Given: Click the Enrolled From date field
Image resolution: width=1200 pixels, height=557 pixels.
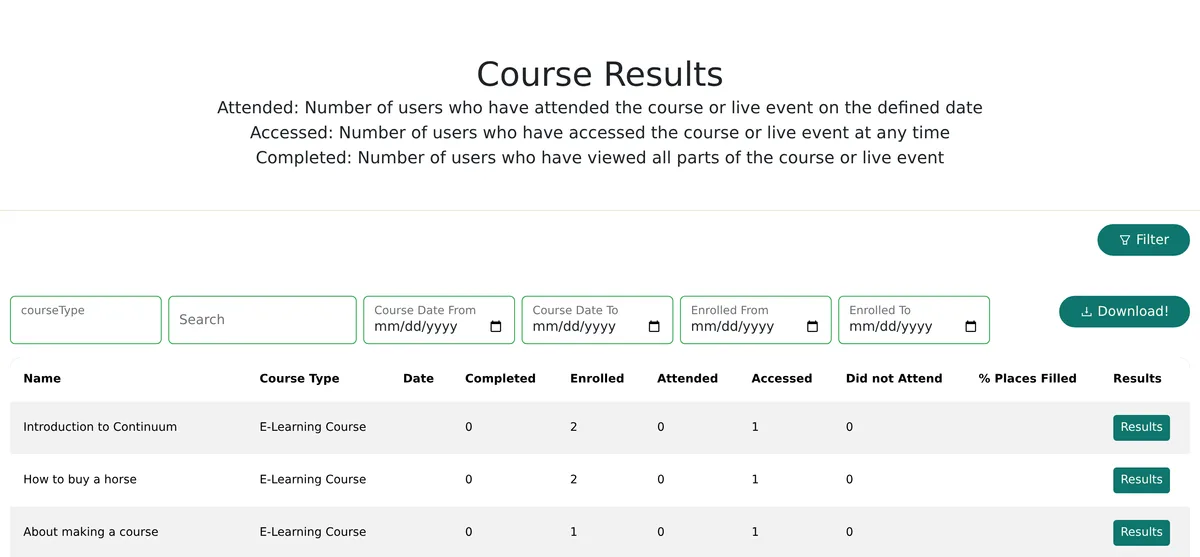Looking at the screenshot, I should 755,320.
